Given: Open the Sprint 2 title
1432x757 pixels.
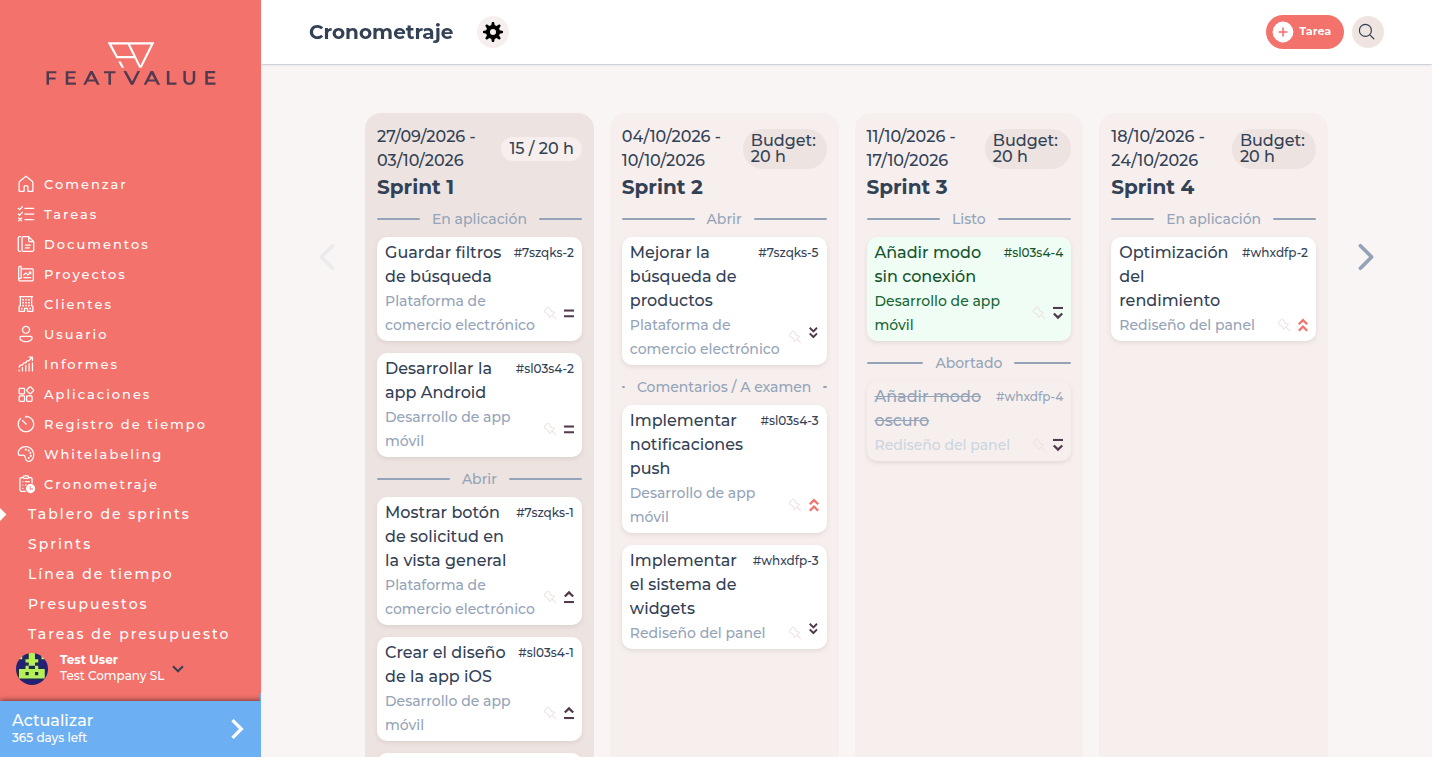Looking at the screenshot, I should click(x=662, y=187).
